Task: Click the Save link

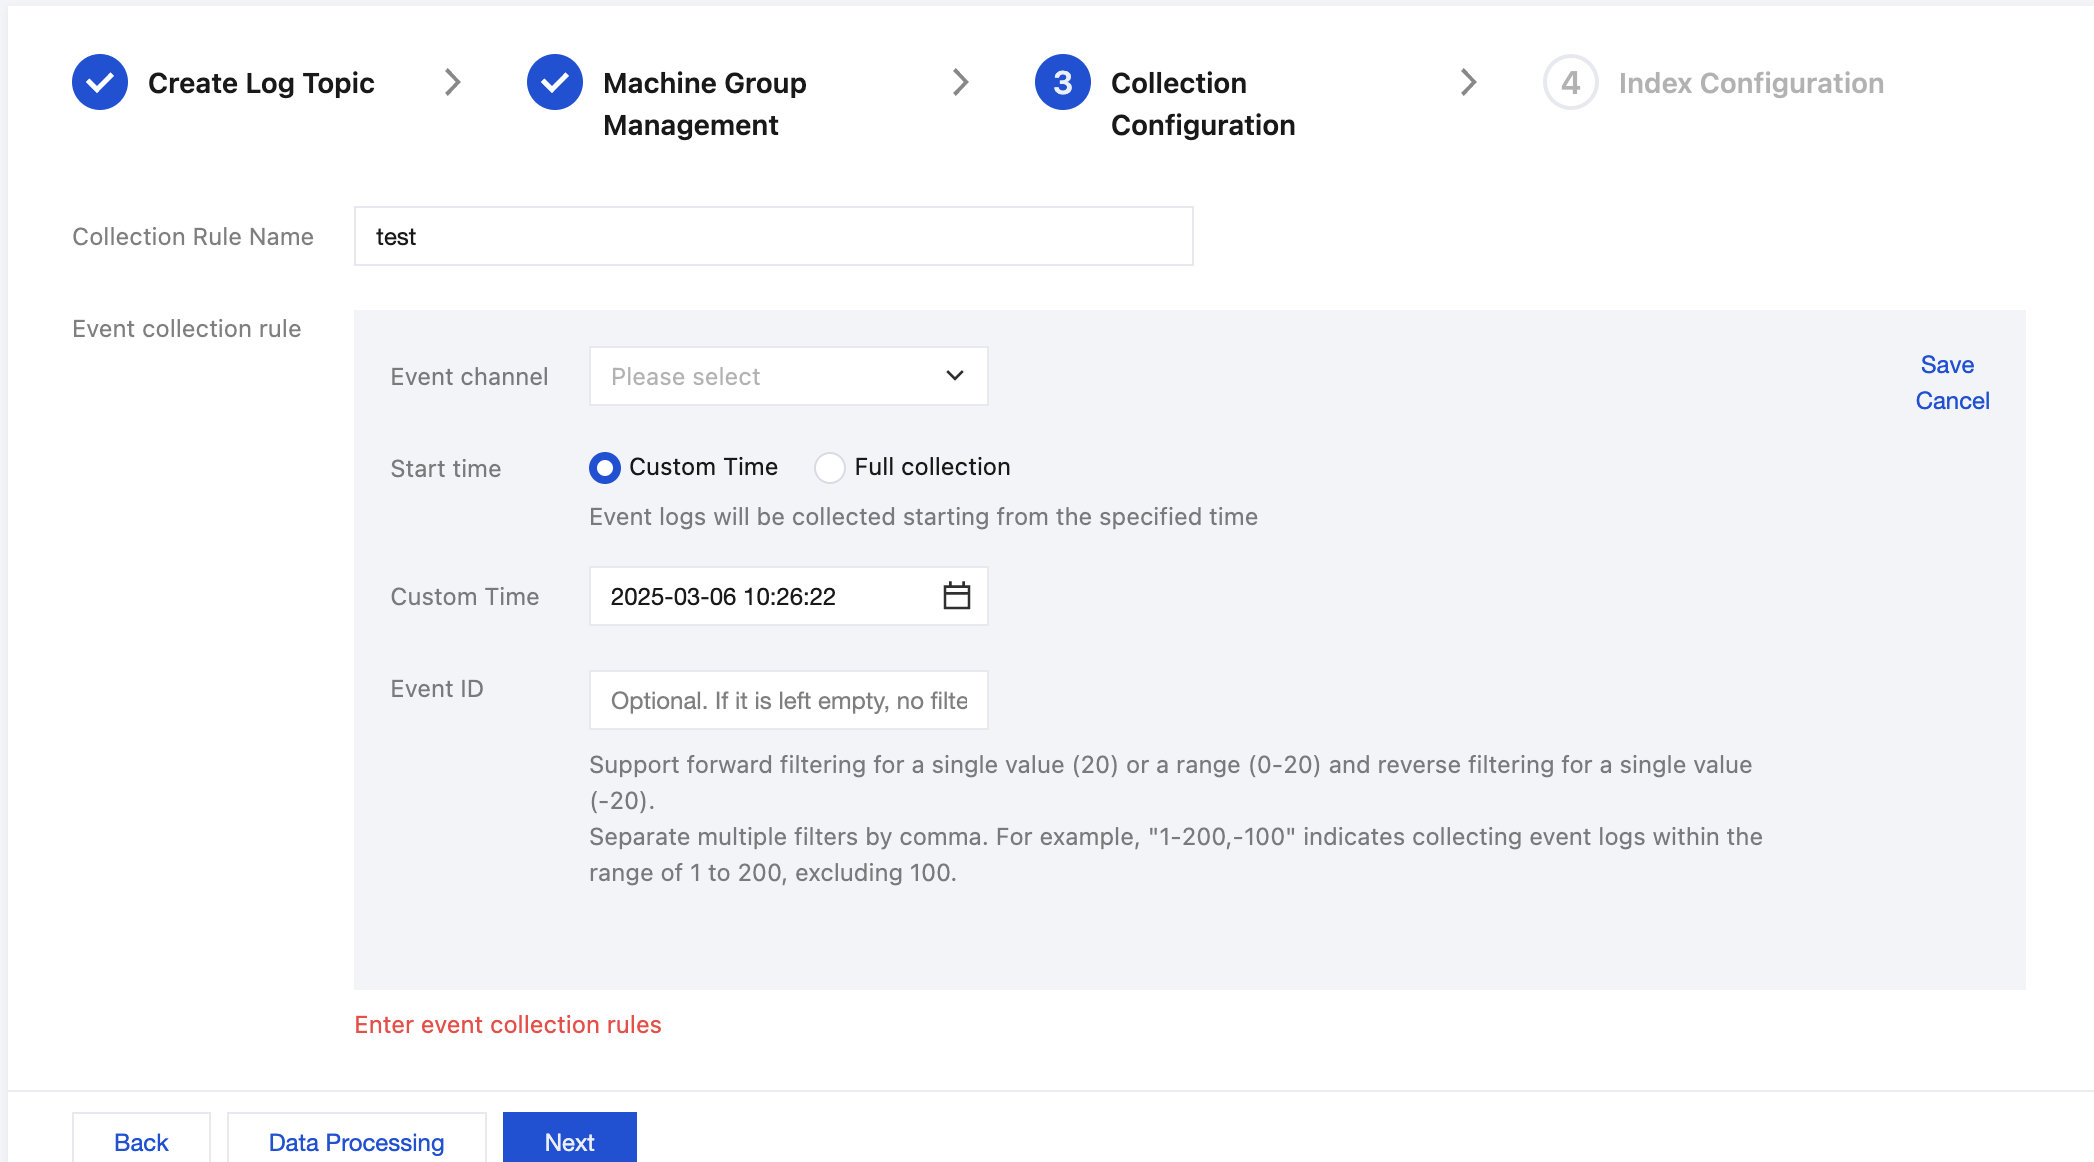Action: [x=1946, y=365]
